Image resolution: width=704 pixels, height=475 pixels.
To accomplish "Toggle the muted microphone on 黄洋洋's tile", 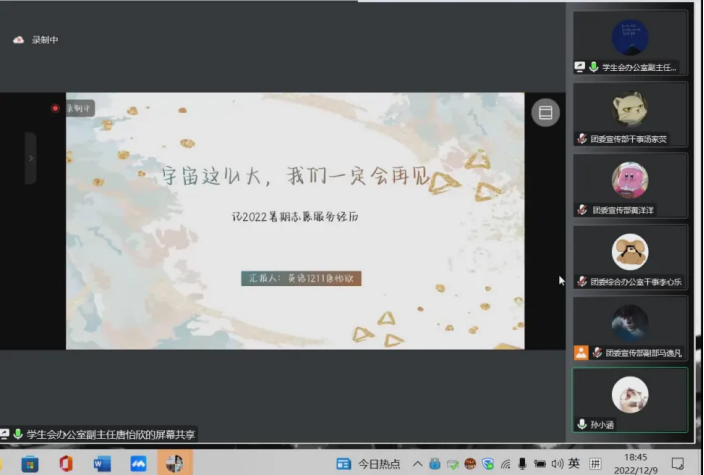I will (x=582, y=210).
